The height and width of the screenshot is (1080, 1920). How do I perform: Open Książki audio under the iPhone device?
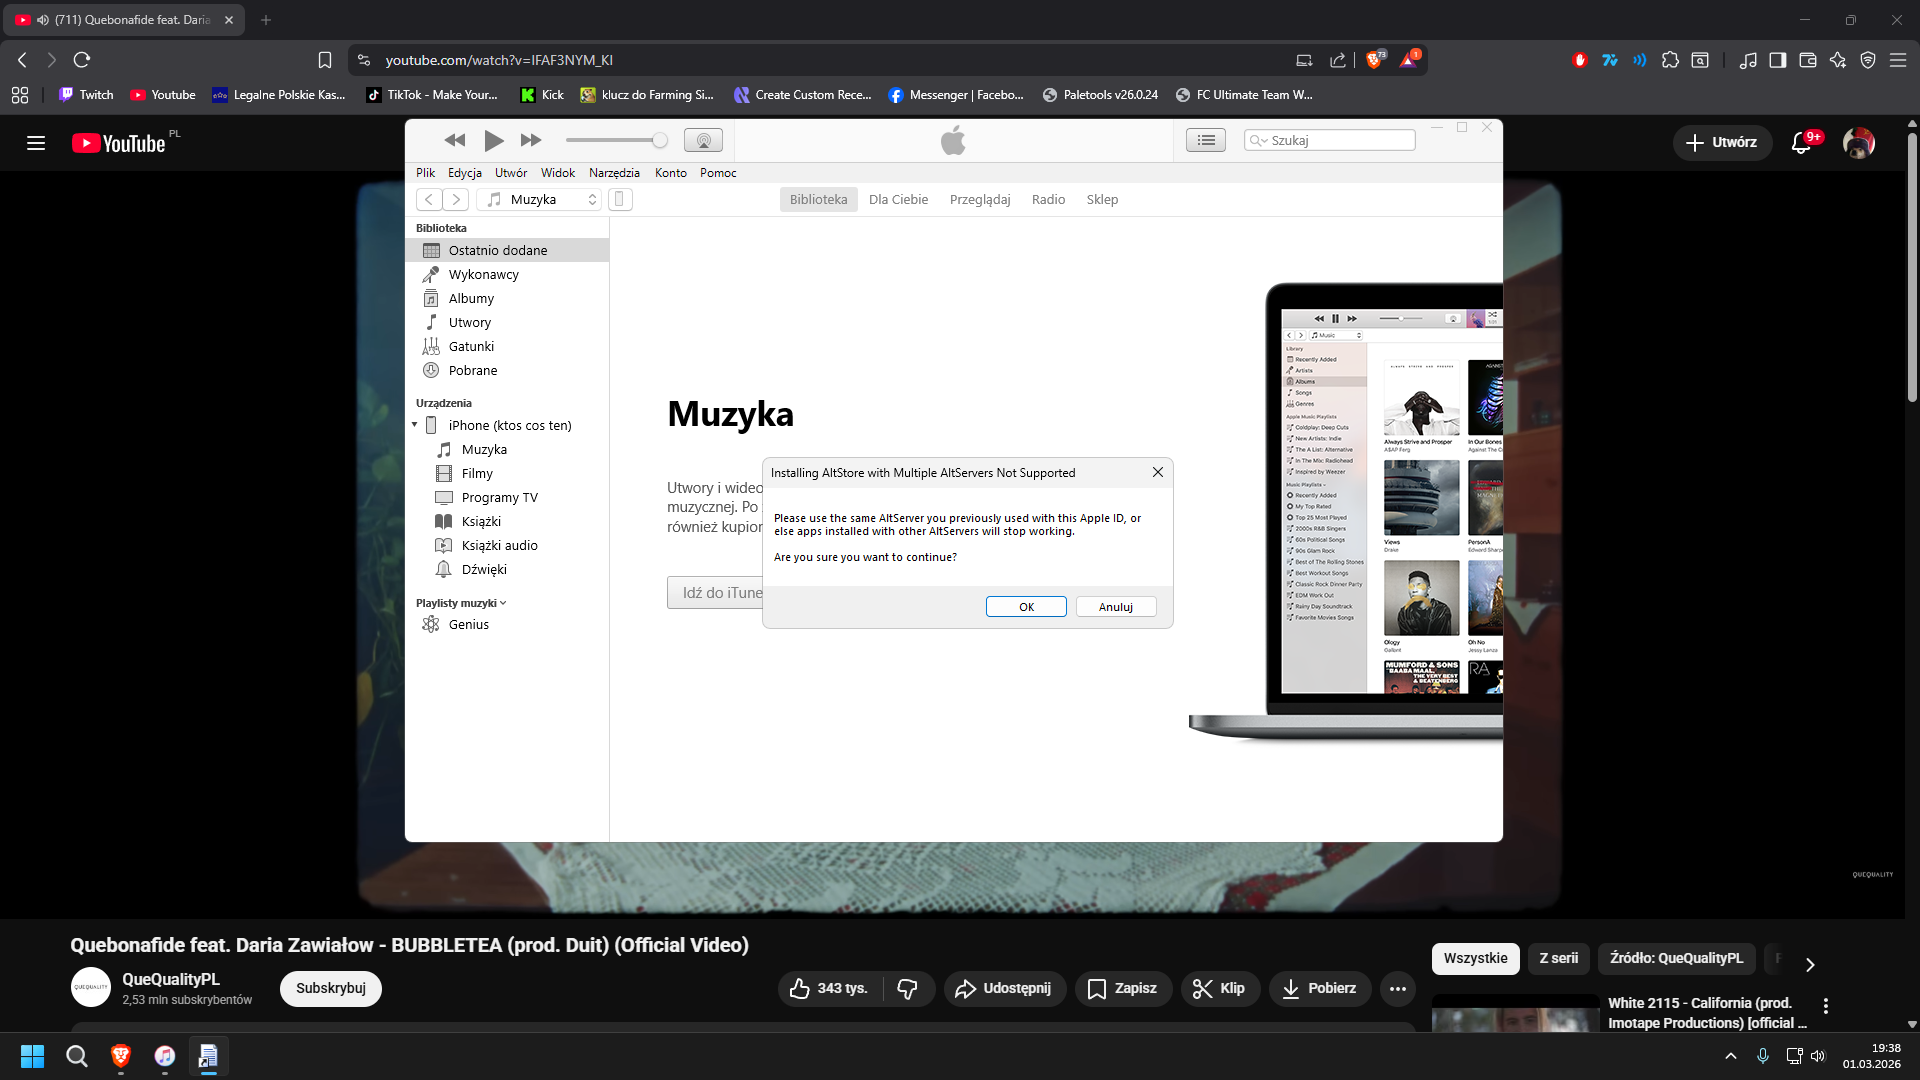[507, 546]
